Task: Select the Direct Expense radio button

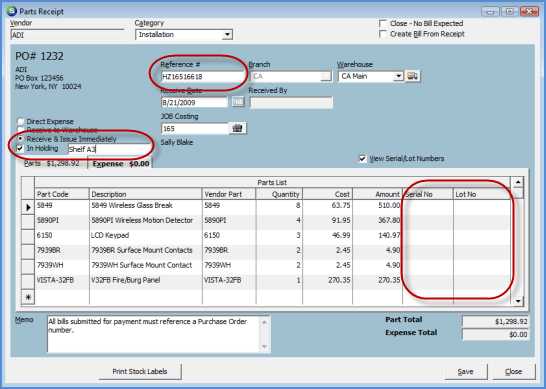Action: [21, 121]
